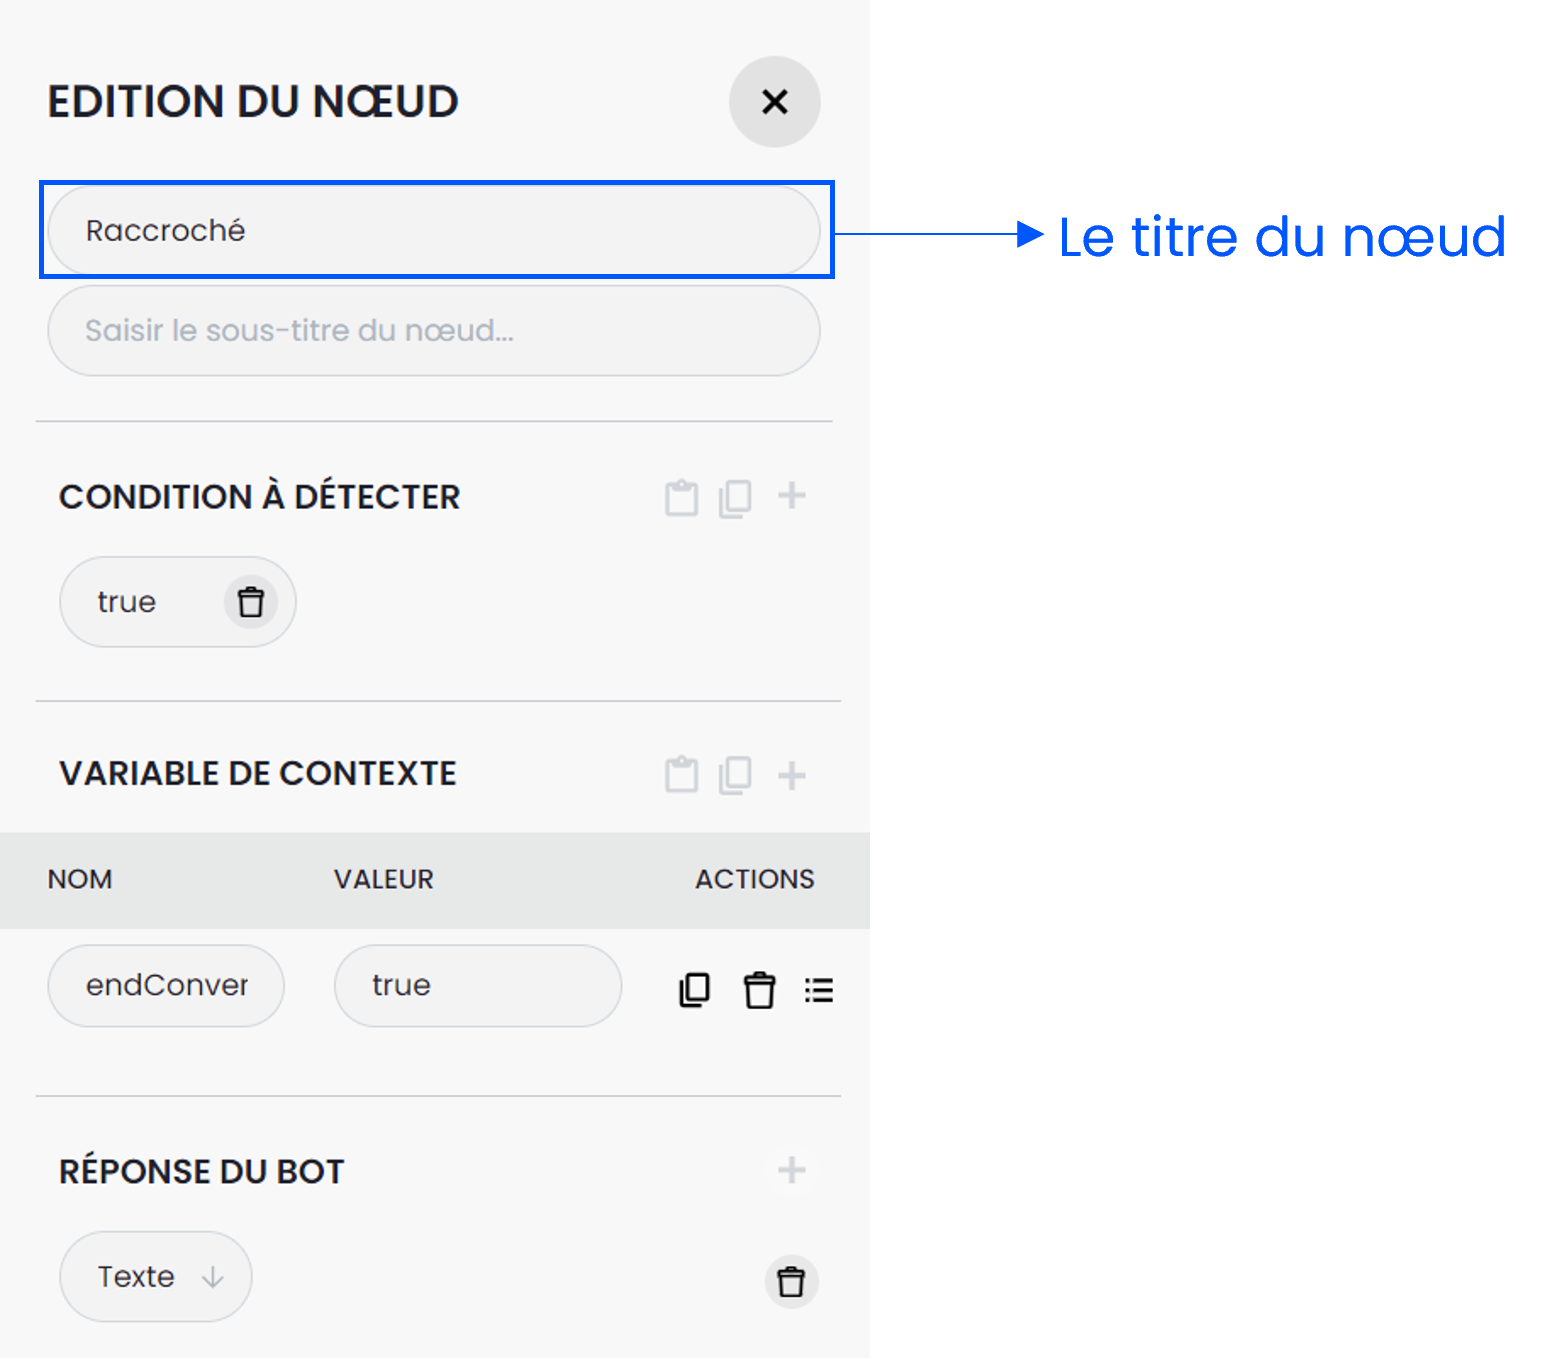Add a new context variable

(x=791, y=775)
